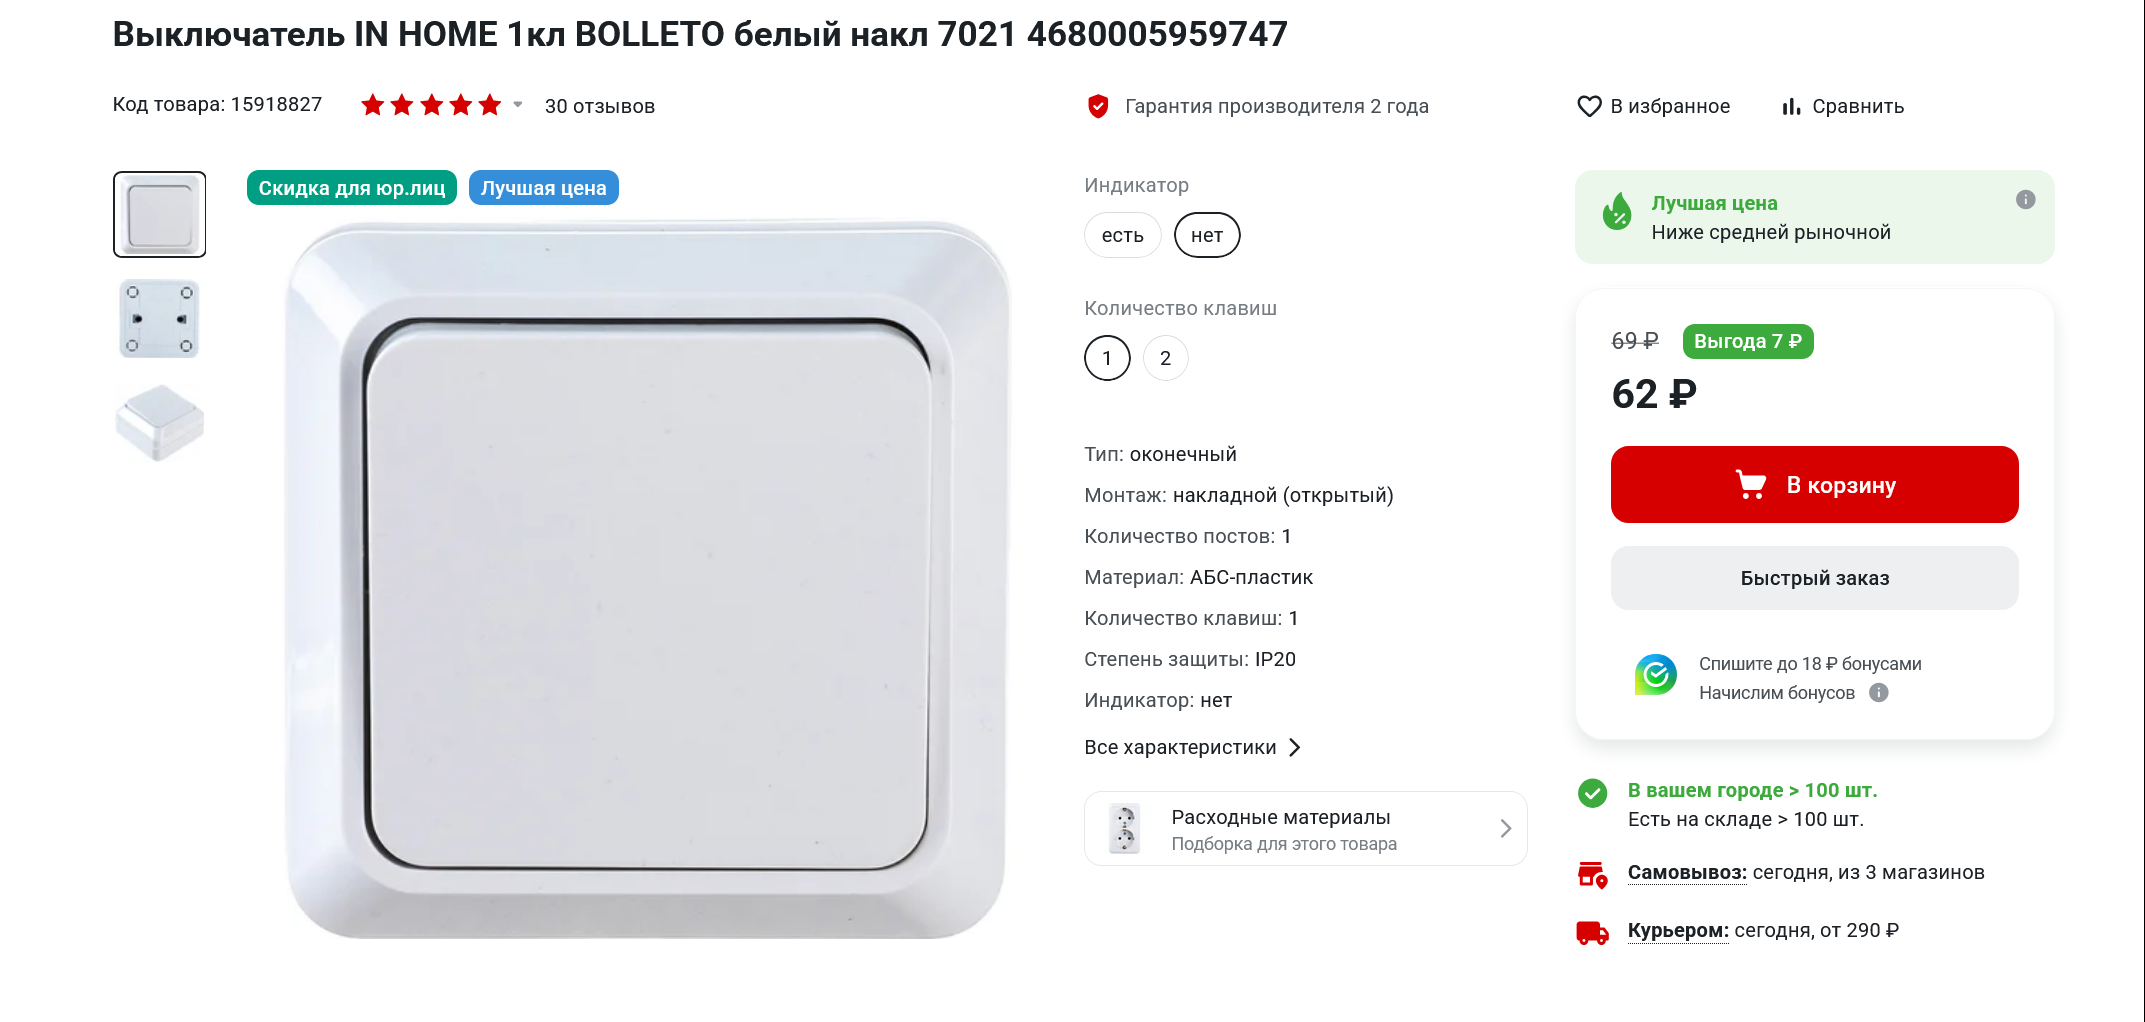Click blue Лучшая цена badge
Screen dimensions: 2145x1022
[x=543, y=188]
